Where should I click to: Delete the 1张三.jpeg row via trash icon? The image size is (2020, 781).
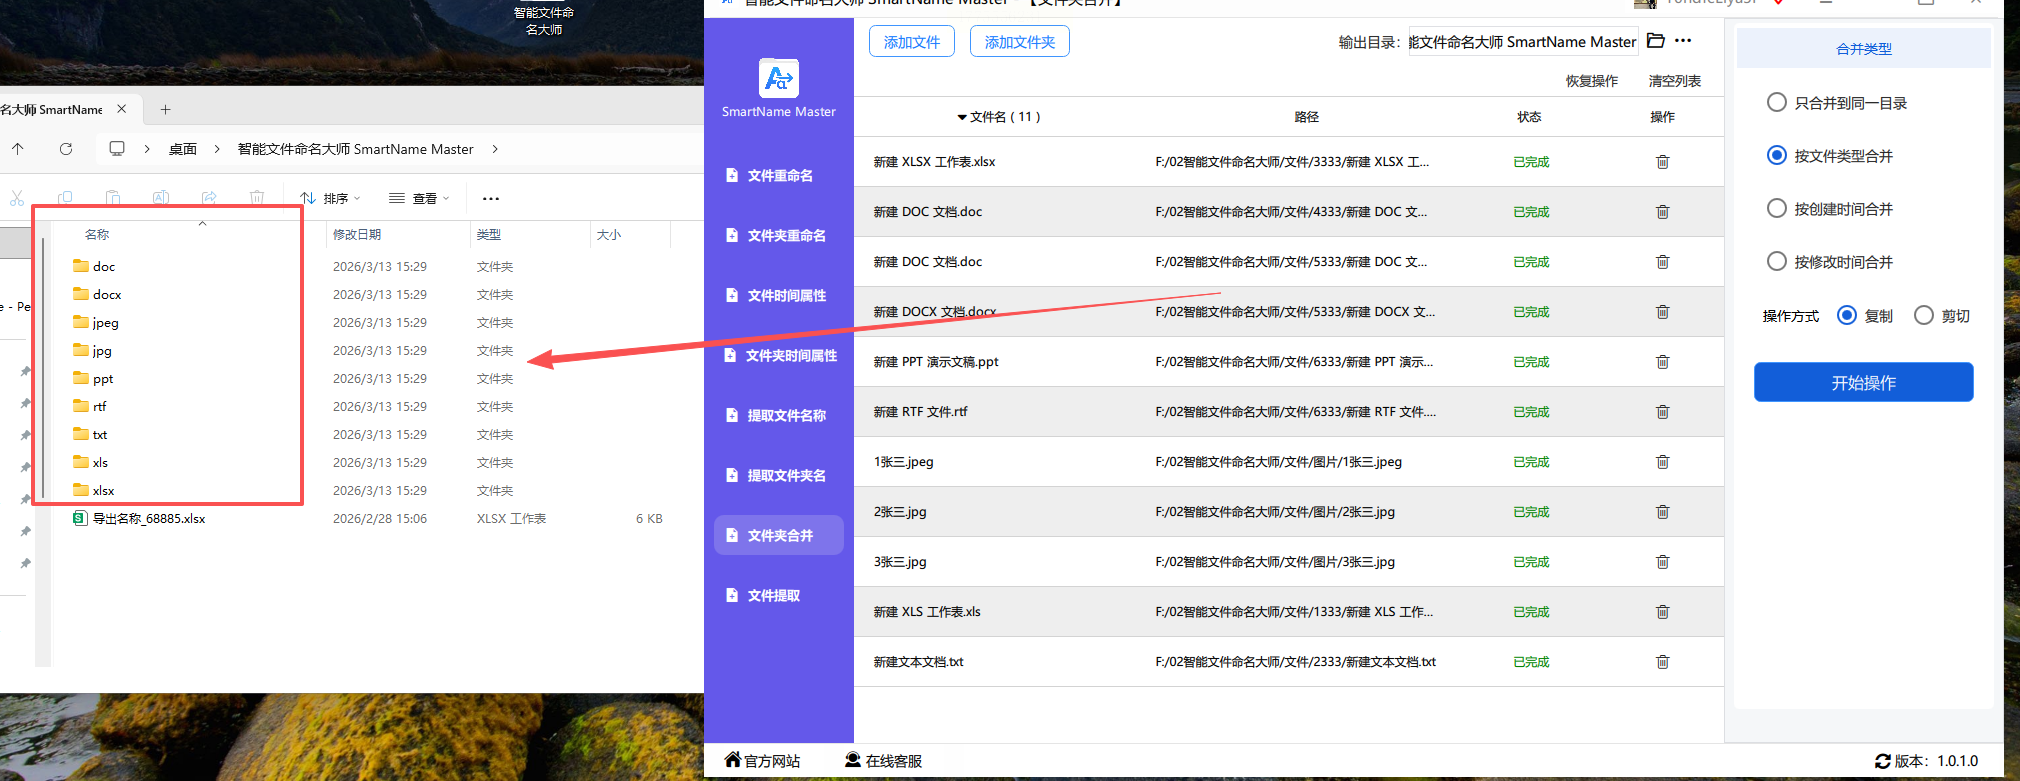coord(1662,462)
